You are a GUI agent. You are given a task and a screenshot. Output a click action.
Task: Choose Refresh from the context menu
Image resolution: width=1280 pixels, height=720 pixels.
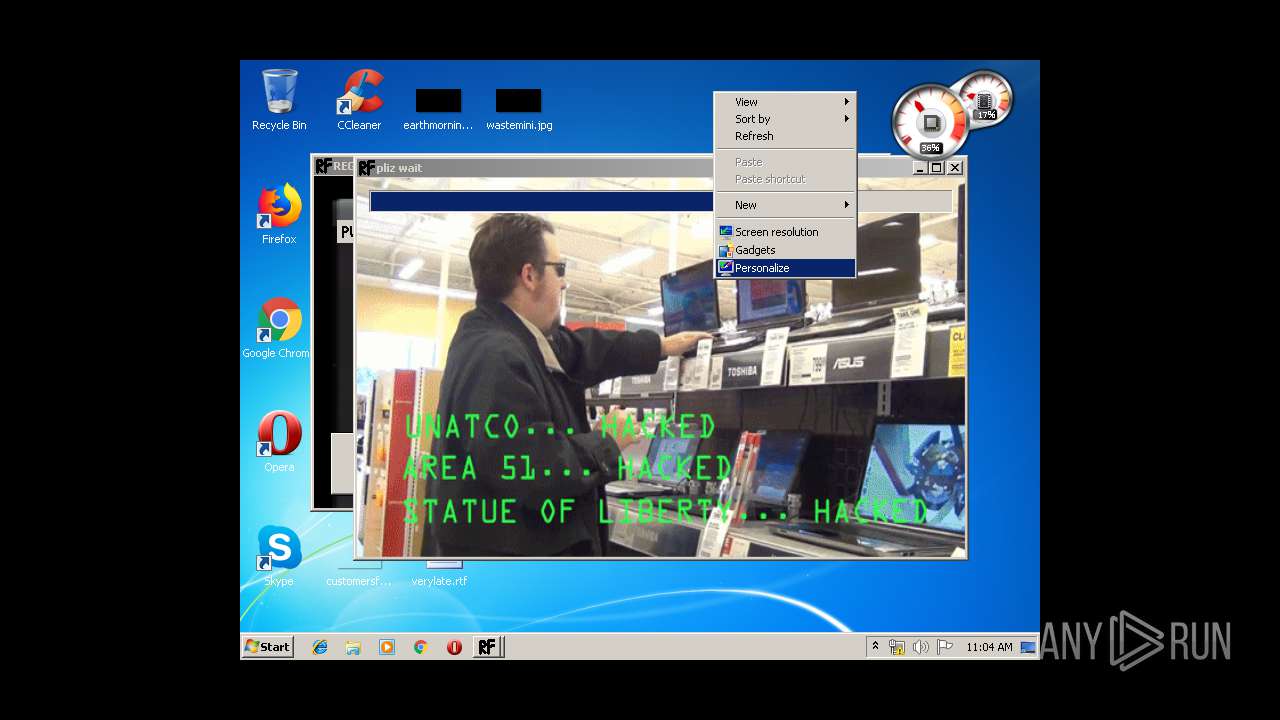tap(785, 136)
